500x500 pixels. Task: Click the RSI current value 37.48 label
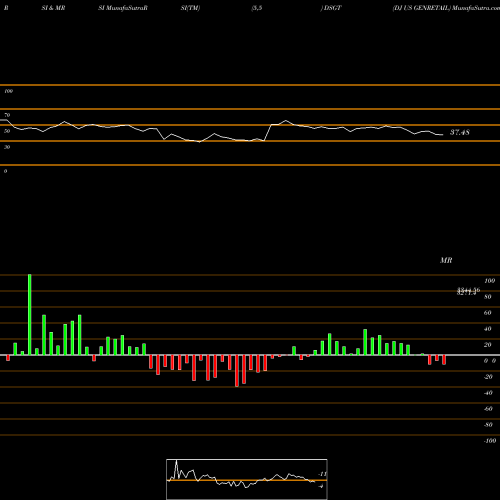[x=460, y=132]
